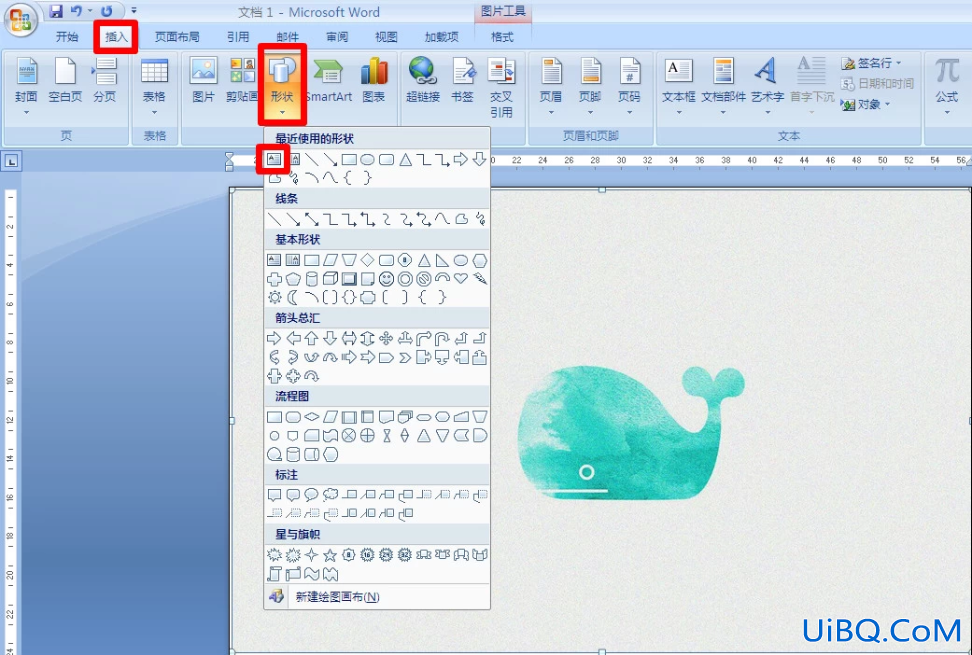Image resolution: width=972 pixels, height=655 pixels.
Task: Open the 公式 equation button
Action: click(x=947, y=87)
